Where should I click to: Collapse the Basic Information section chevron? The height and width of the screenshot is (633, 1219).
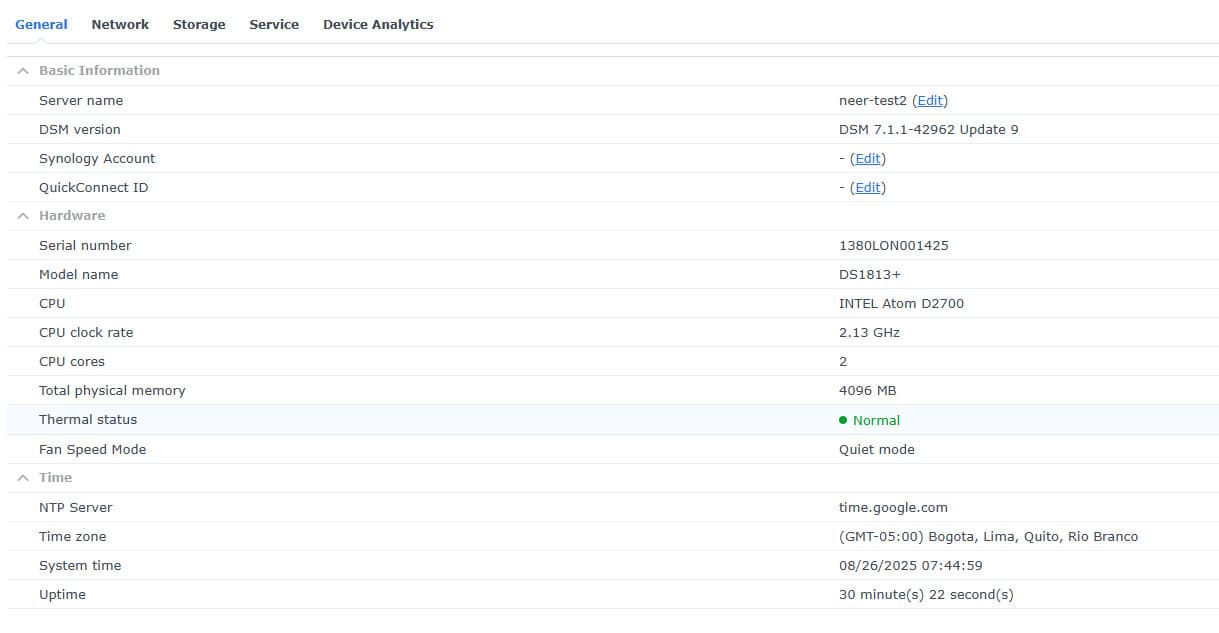pos(23,71)
